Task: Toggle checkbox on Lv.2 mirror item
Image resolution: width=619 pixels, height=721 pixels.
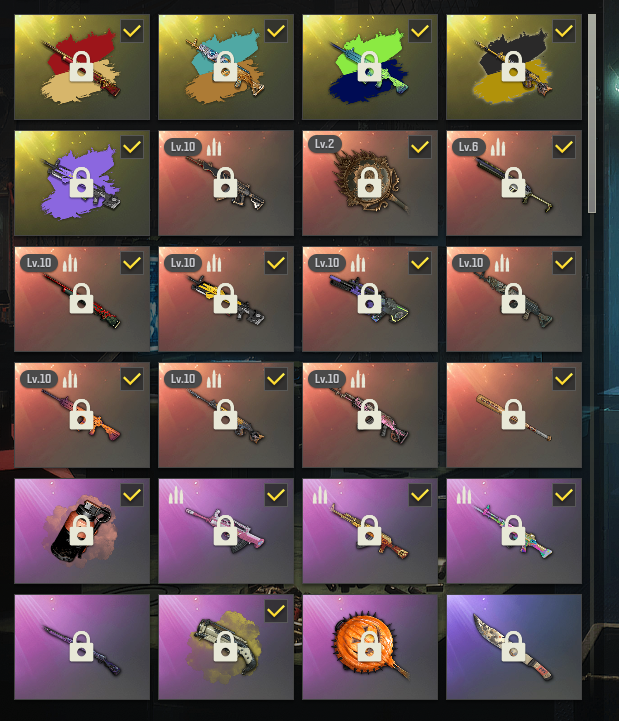Action: click(420, 147)
